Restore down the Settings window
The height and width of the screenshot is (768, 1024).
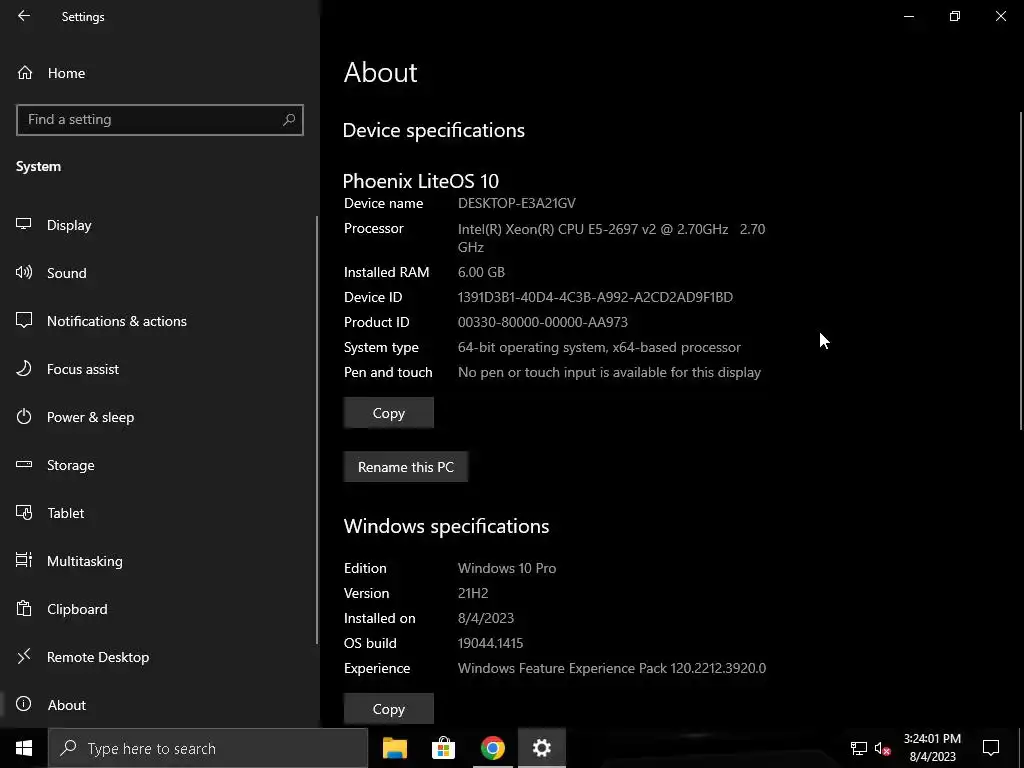[x=955, y=16]
